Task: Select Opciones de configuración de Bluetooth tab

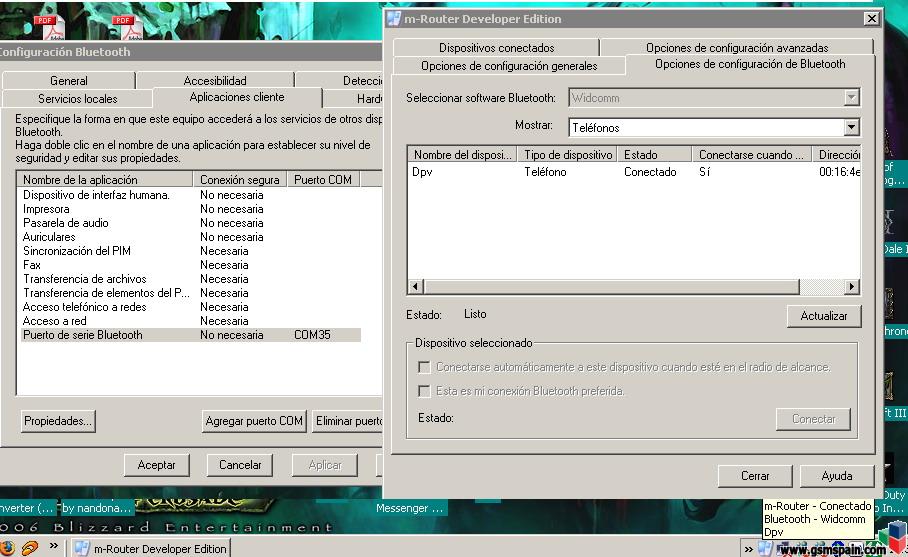Action: pos(750,64)
